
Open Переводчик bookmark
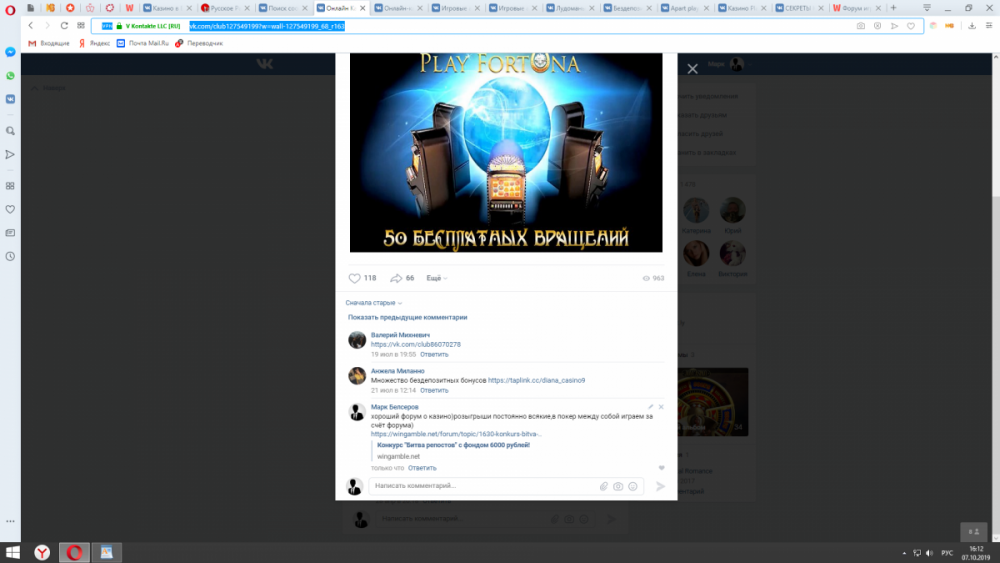199,43
